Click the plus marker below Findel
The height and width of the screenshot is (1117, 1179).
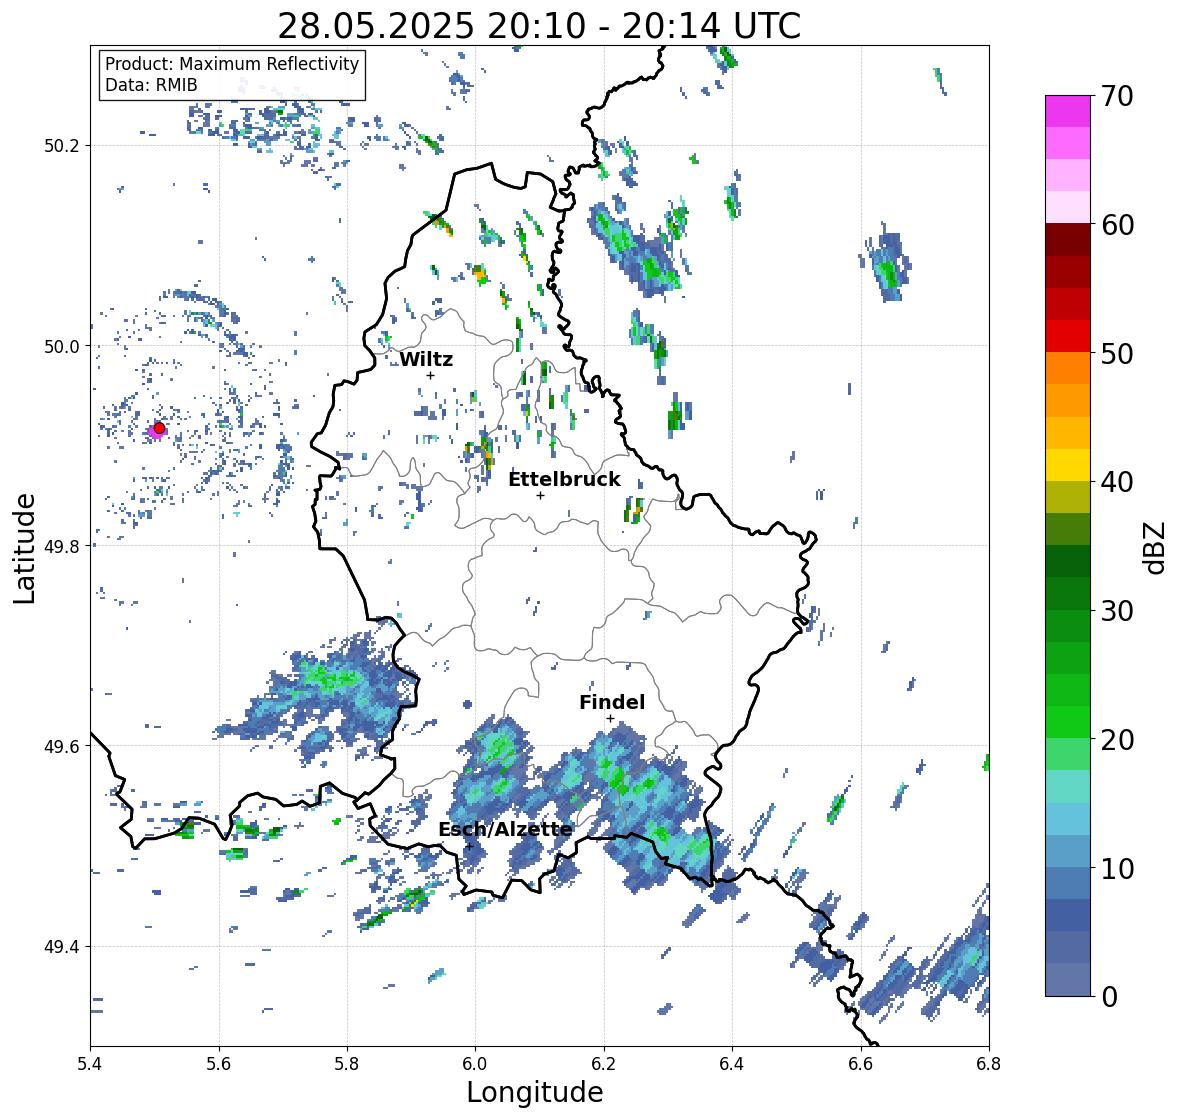[611, 719]
